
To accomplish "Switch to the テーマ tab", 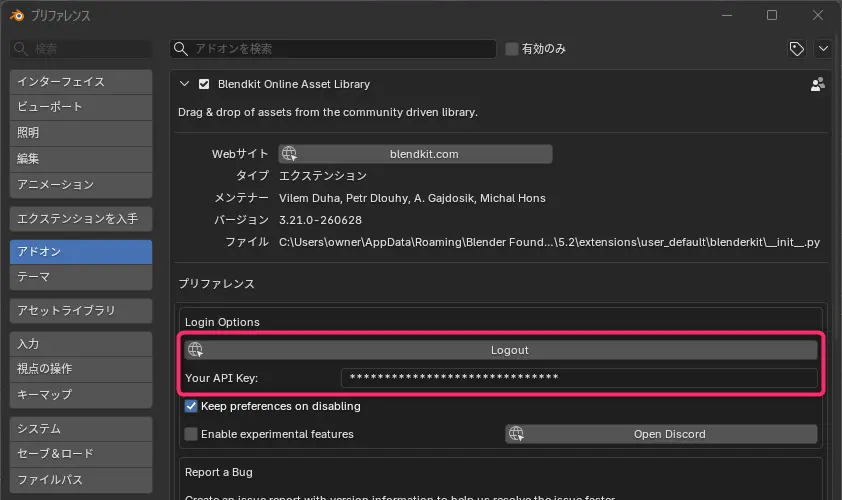I will click(81, 277).
